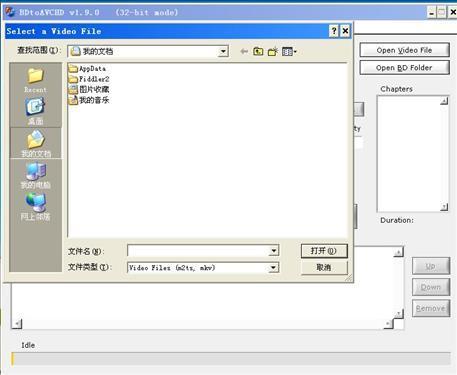The width and height of the screenshot is (457, 375).
Task: Open My Computer (我的电脑) in places bar
Action: 35,176
